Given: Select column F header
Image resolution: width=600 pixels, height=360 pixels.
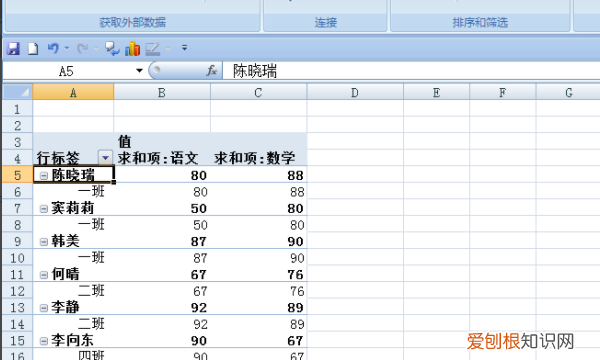Looking at the screenshot, I should click(x=502, y=92).
